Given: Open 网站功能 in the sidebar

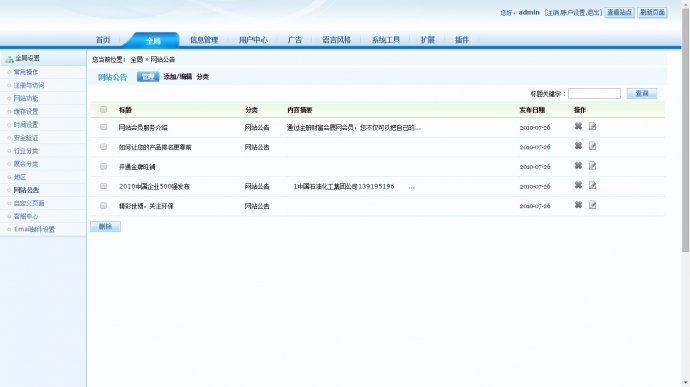Looking at the screenshot, I should 26,98.
